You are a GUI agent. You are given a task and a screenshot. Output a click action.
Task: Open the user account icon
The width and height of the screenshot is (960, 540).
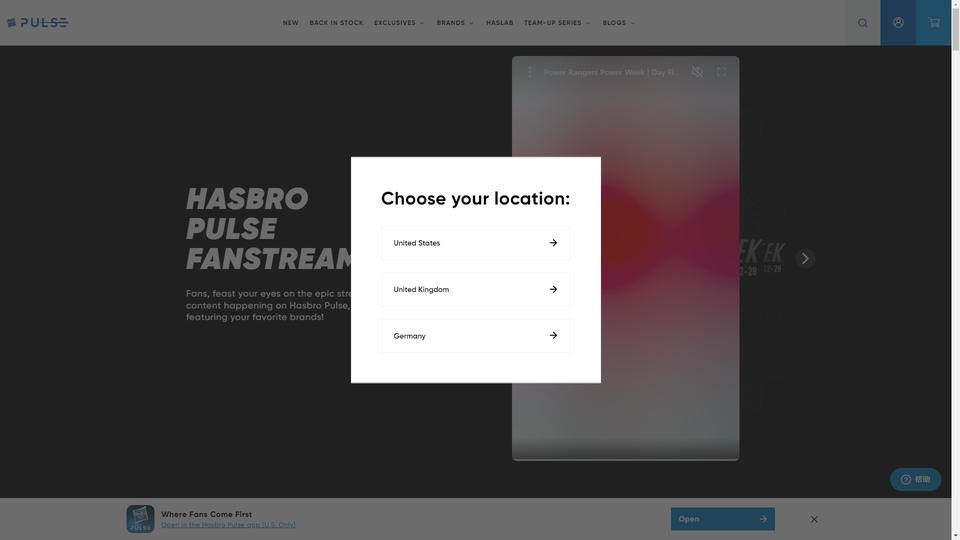(x=898, y=23)
